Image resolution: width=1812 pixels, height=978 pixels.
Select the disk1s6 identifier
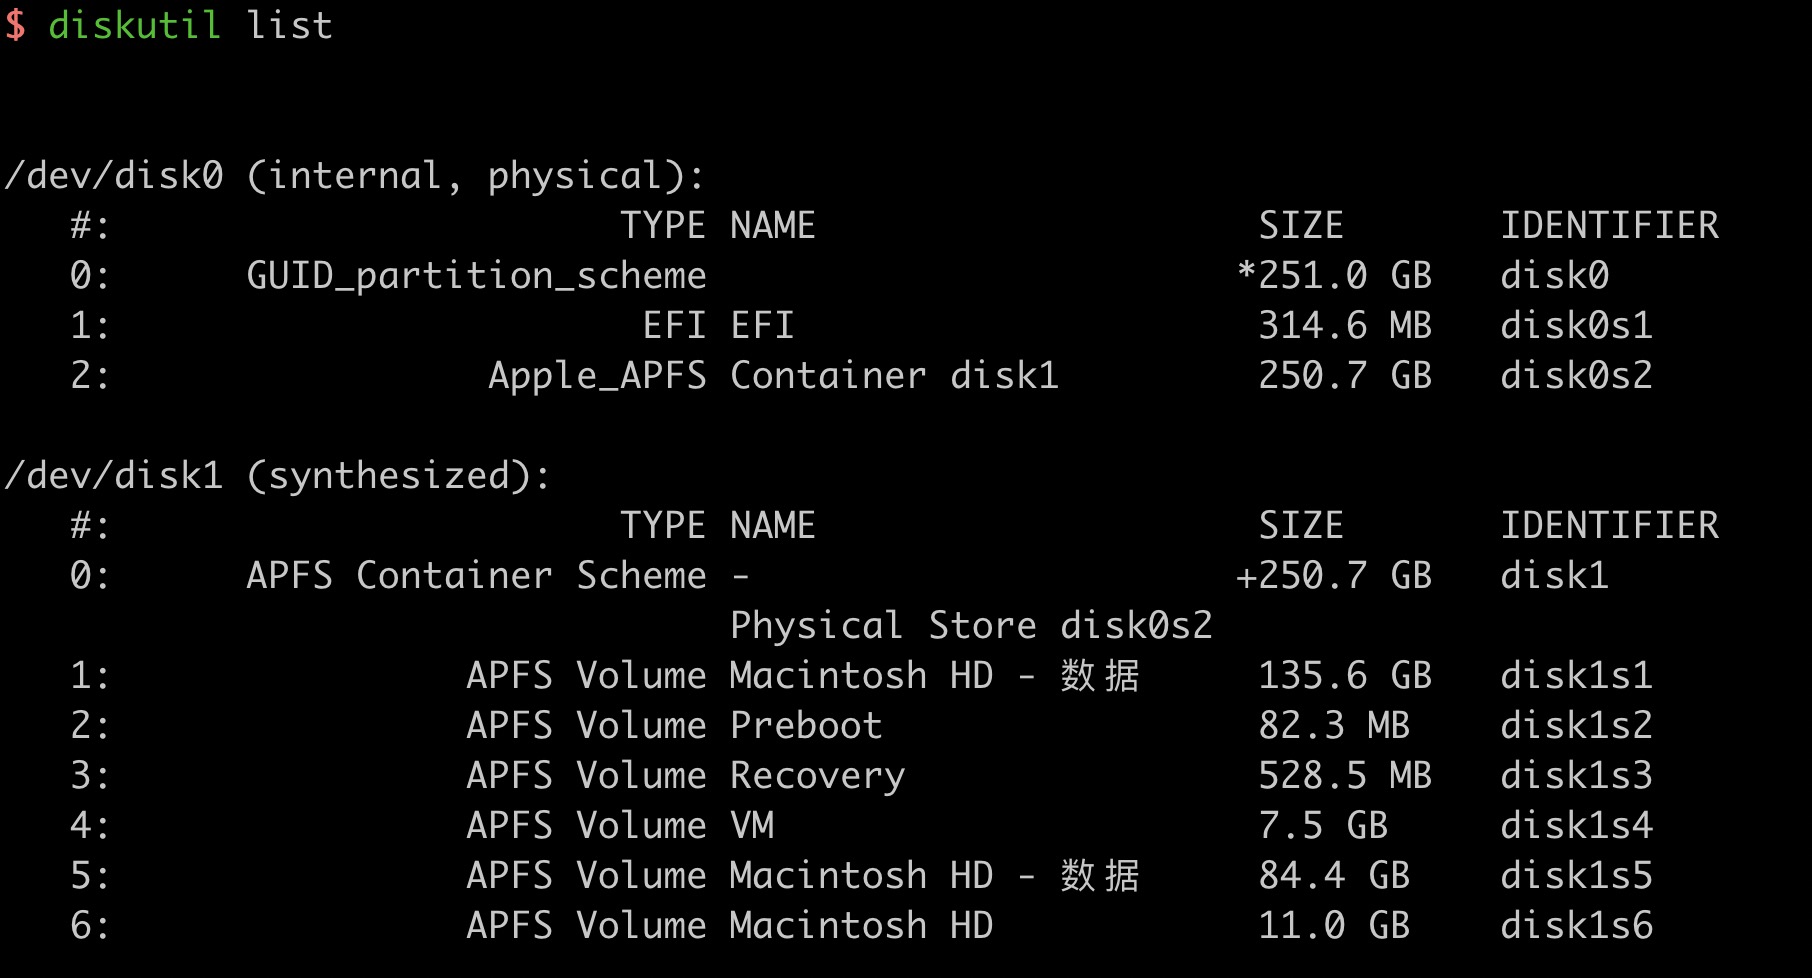pos(1576,926)
